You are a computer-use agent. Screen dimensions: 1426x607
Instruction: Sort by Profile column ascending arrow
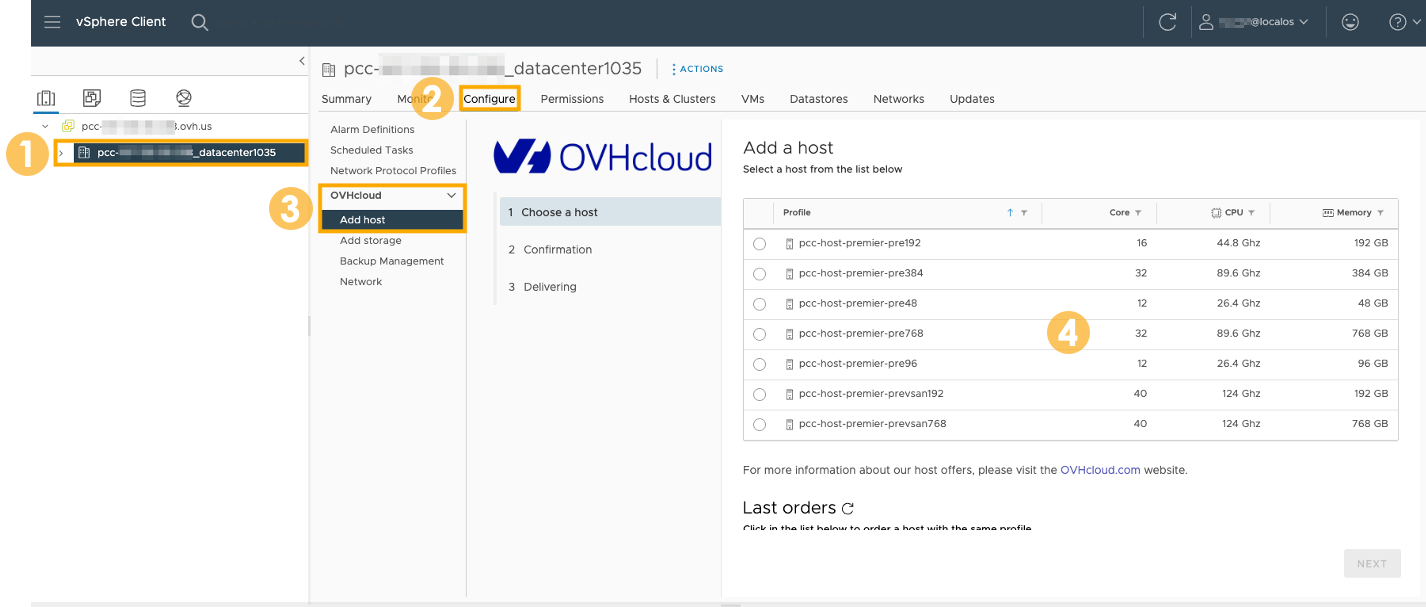click(1010, 213)
